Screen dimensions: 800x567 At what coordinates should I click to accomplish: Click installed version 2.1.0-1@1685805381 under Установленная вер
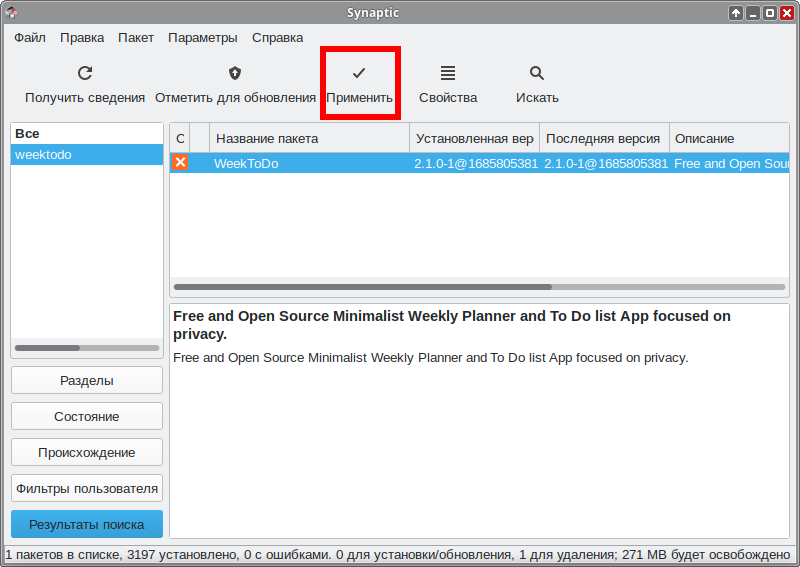point(476,163)
